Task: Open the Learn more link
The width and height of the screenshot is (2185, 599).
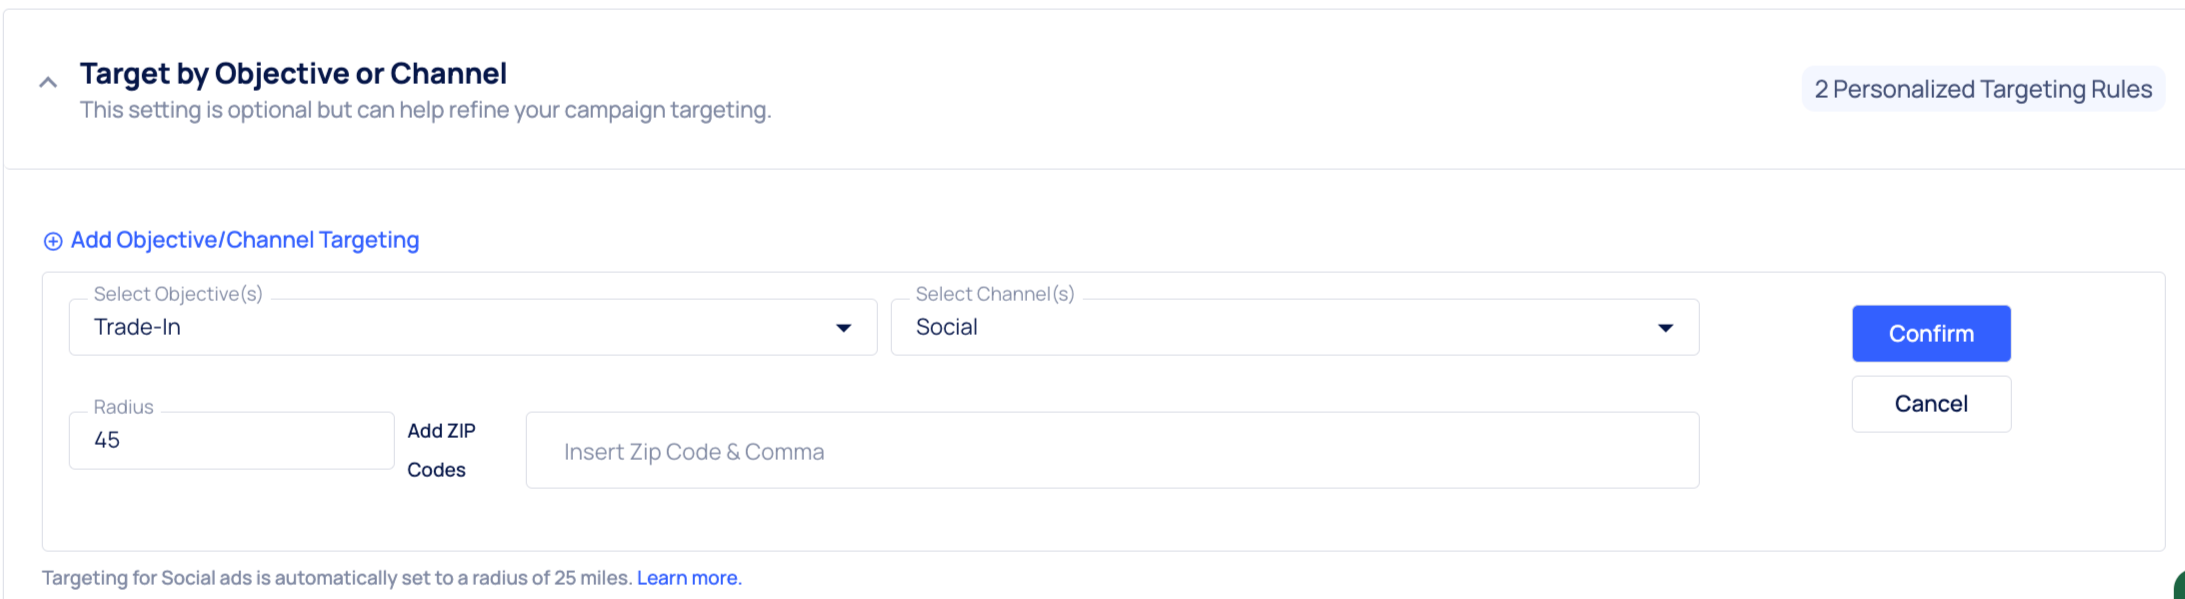Action: [688, 578]
